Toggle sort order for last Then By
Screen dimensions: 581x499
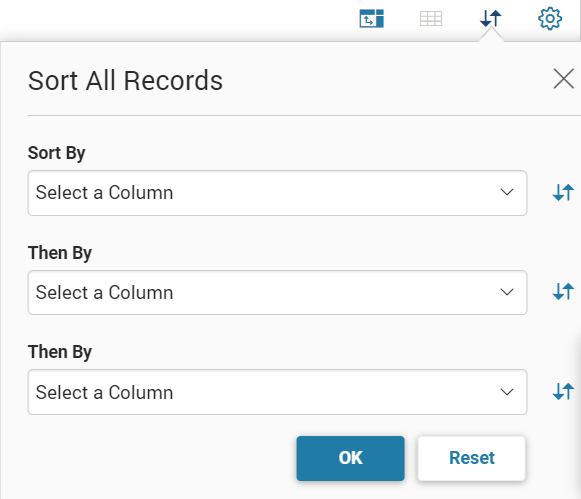coord(563,392)
